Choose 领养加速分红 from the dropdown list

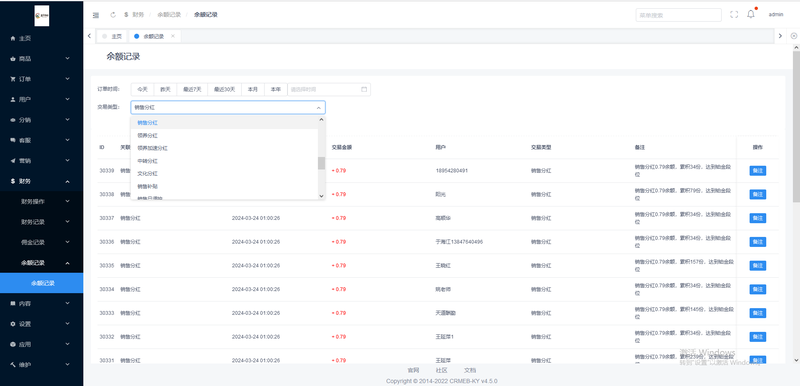[x=224, y=148]
